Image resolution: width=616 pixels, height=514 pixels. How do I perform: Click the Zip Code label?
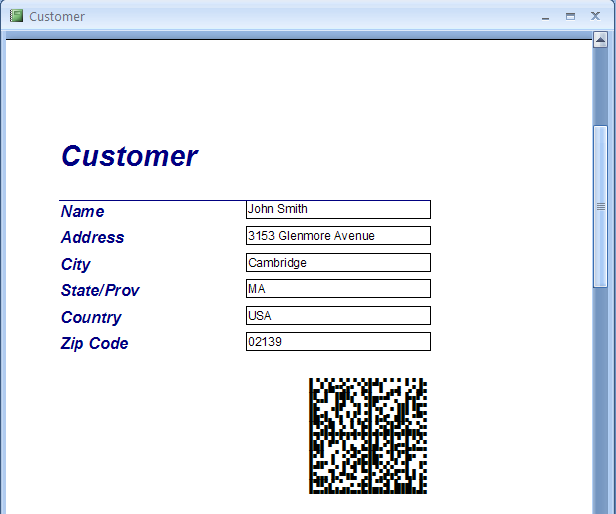pos(94,343)
